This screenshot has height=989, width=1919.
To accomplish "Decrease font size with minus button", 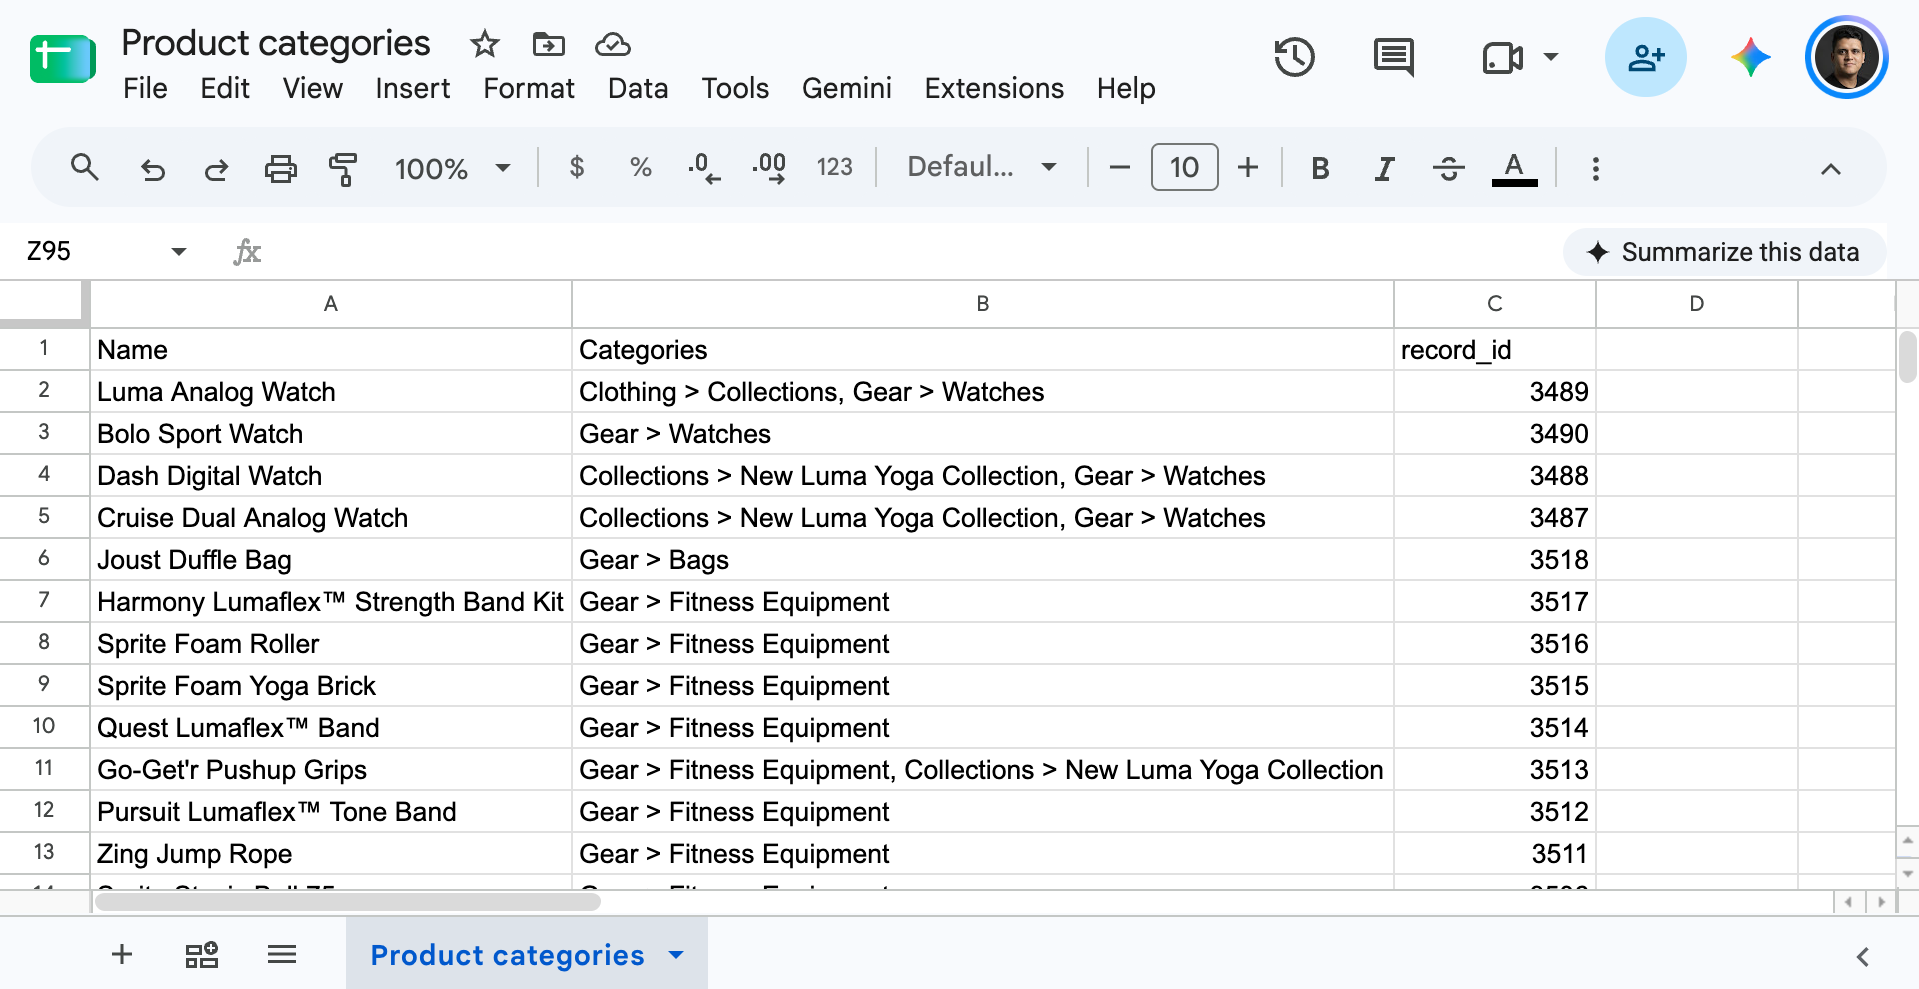I will [1120, 168].
